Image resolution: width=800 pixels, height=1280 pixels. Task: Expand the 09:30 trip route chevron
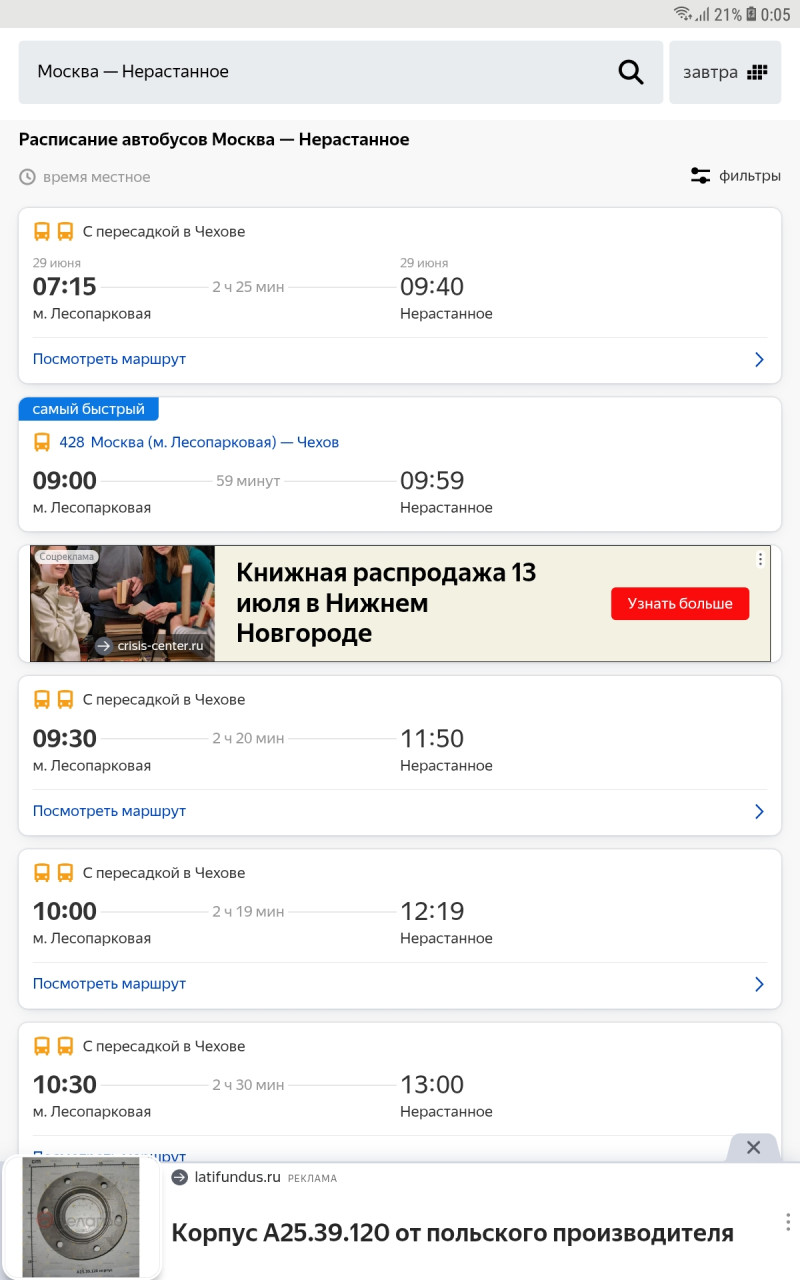coord(759,811)
